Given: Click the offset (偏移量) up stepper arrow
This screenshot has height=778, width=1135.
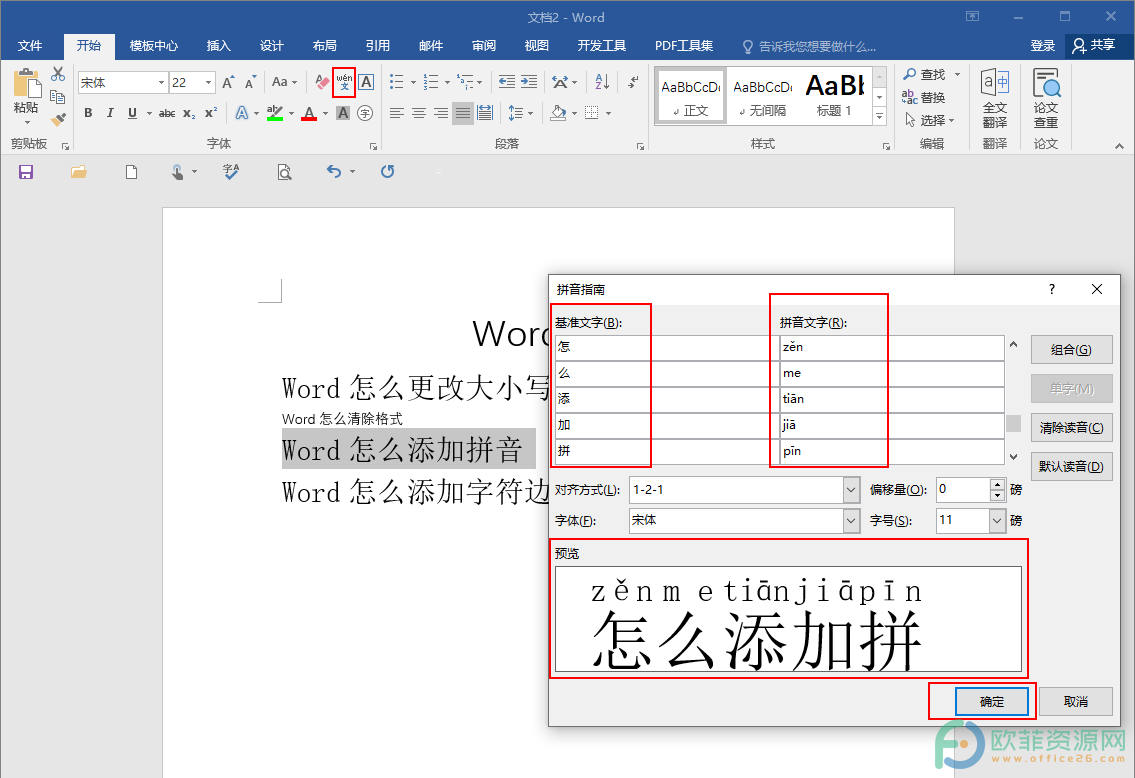Looking at the screenshot, I should pyautogui.click(x=997, y=485).
